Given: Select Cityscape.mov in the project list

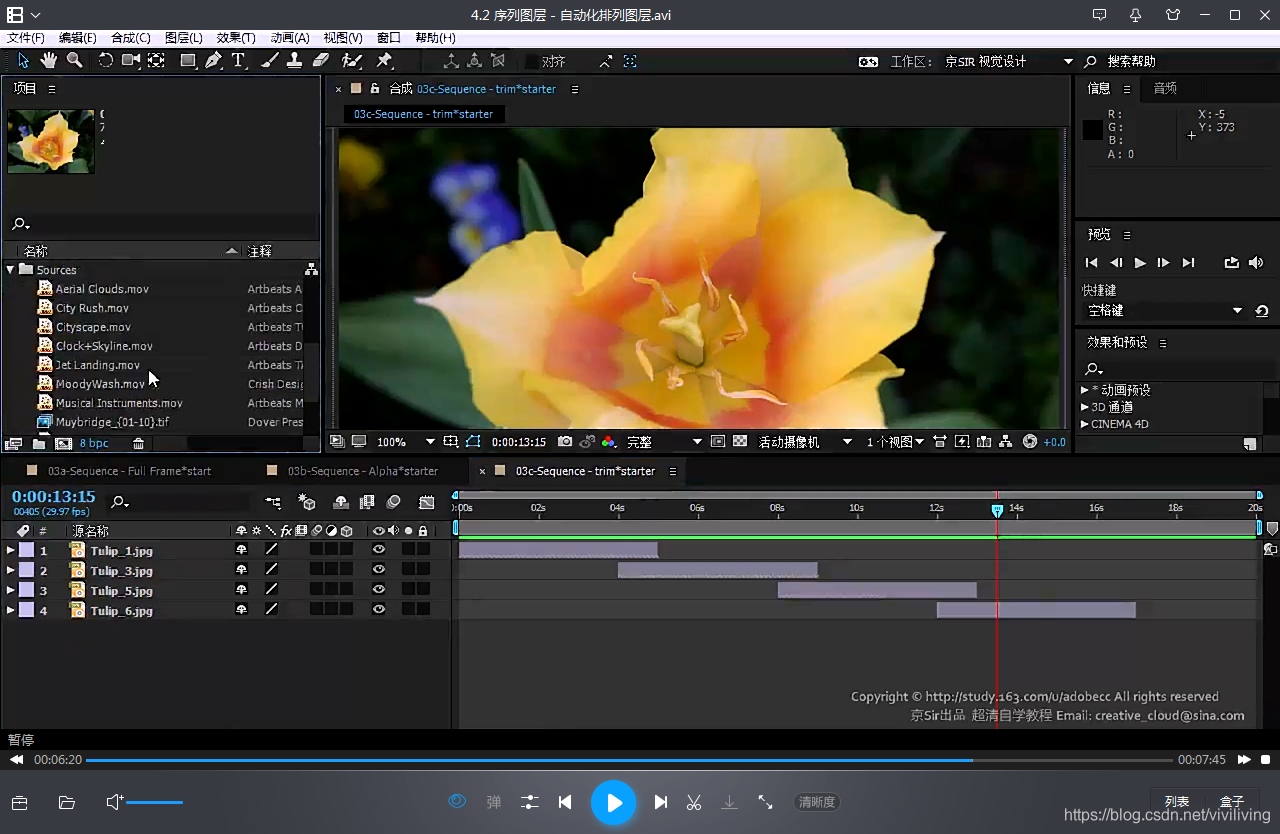Looking at the screenshot, I should click(x=93, y=327).
